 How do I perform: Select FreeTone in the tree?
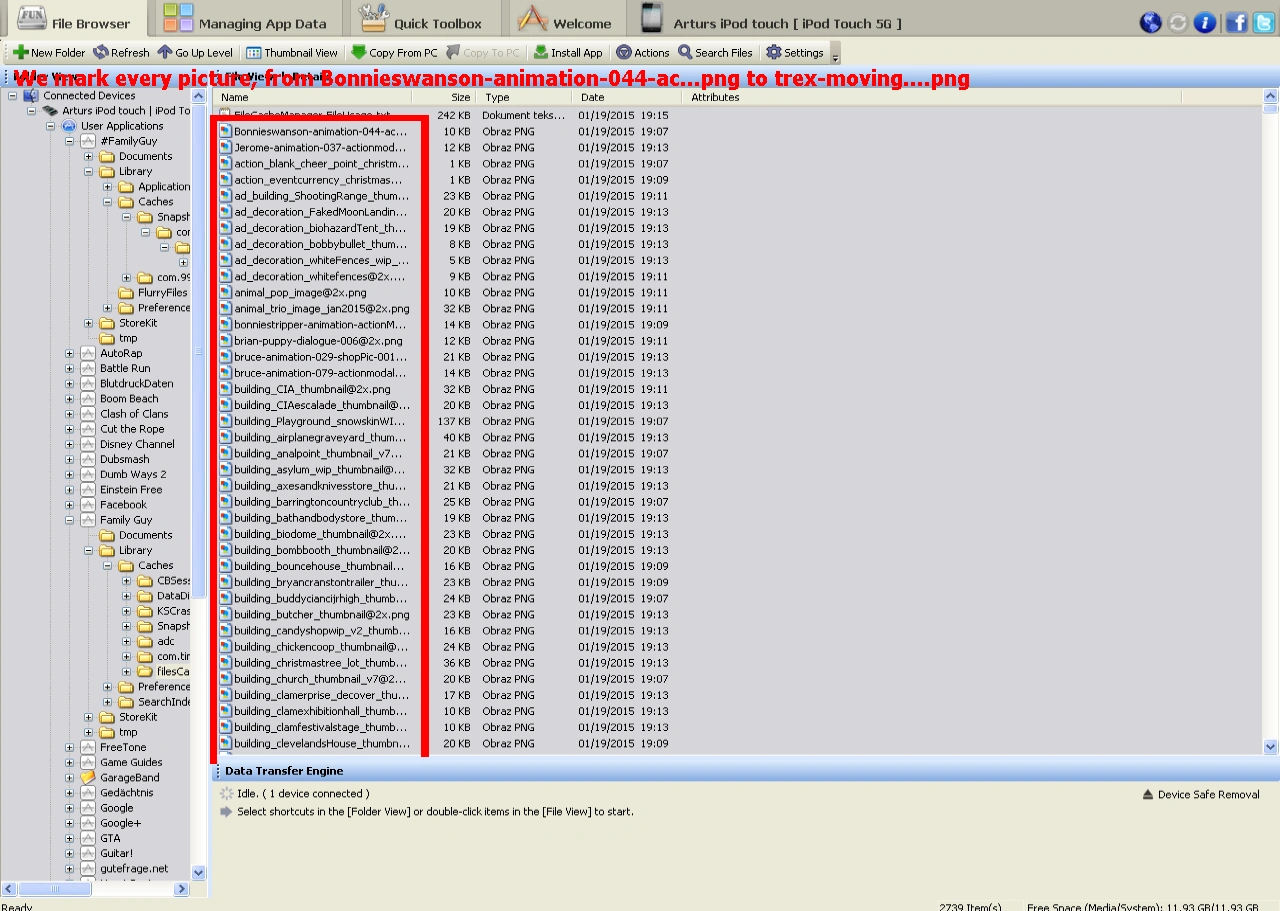pos(123,747)
